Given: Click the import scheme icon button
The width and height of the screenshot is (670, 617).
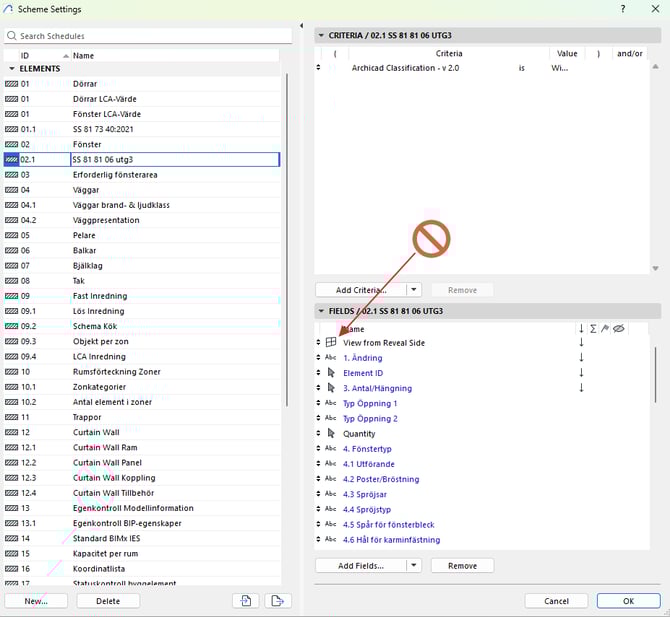Looking at the screenshot, I should [x=245, y=600].
